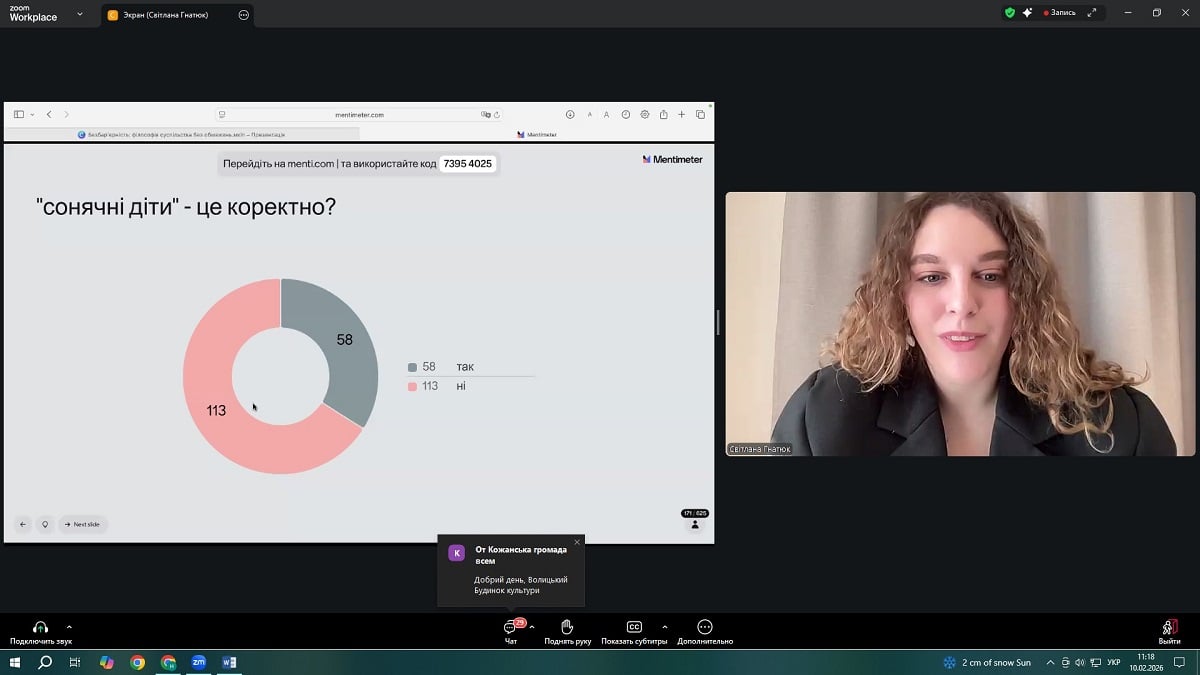Click the green encryption shield icon

(1009, 13)
